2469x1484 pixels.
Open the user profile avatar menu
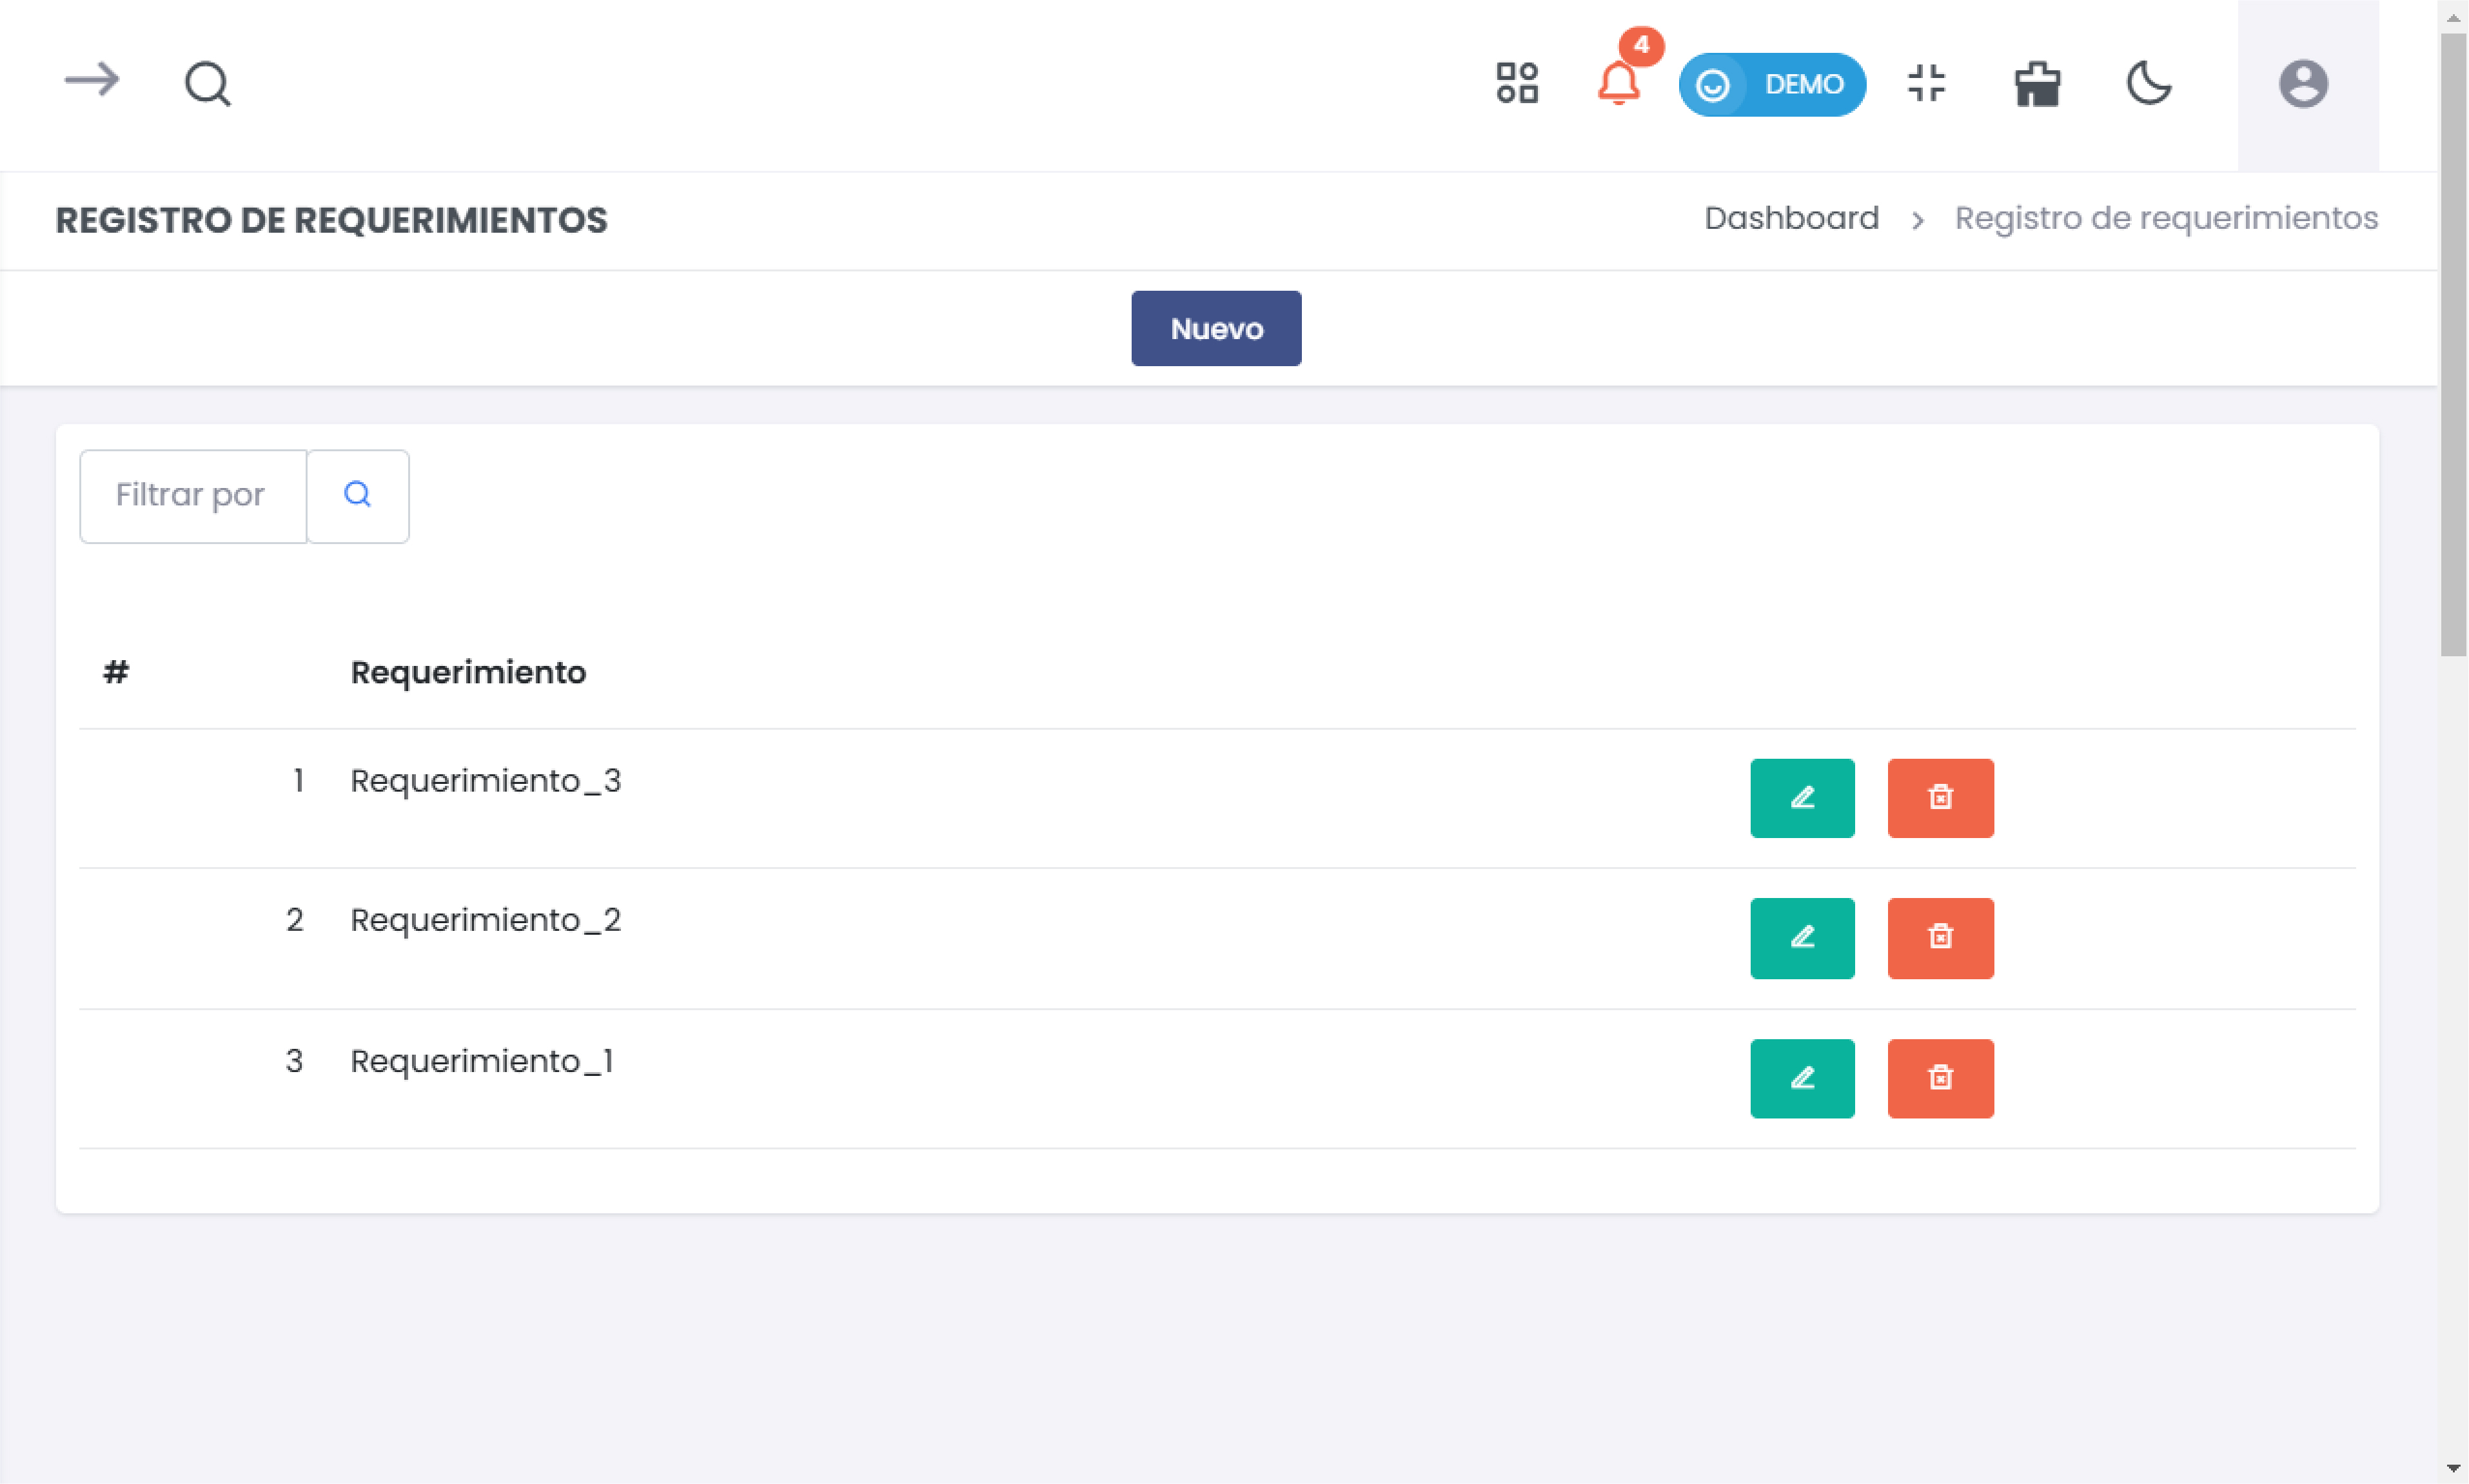pos(2303,84)
